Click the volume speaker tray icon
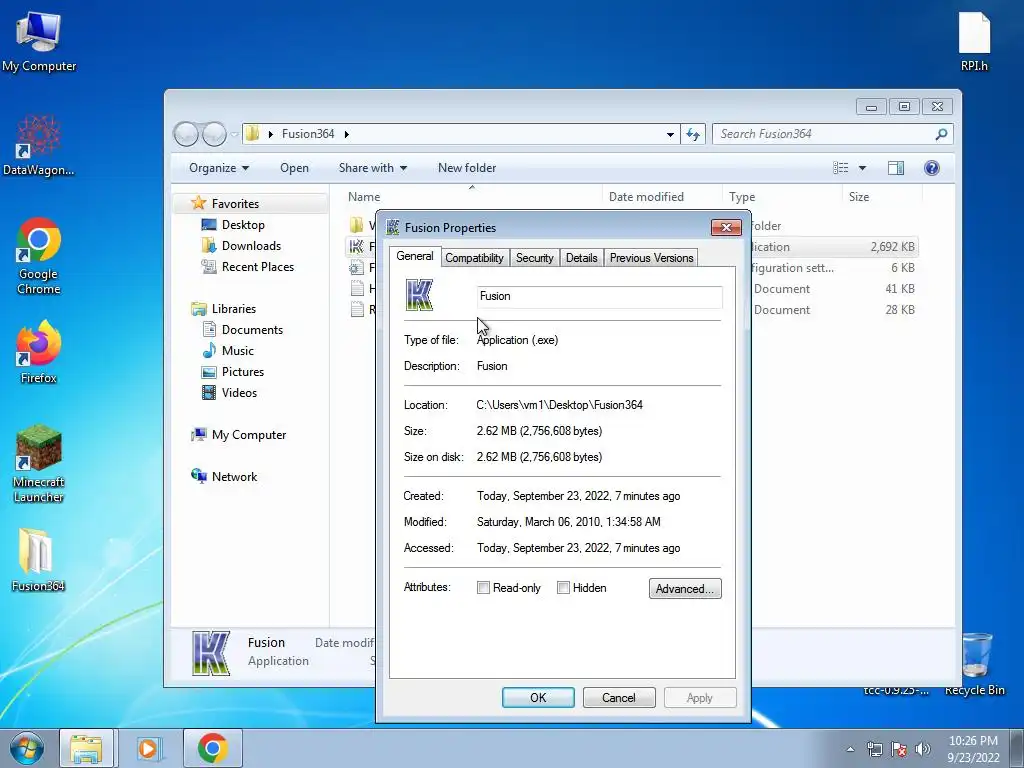1024x768 pixels. click(x=922, y=749)
